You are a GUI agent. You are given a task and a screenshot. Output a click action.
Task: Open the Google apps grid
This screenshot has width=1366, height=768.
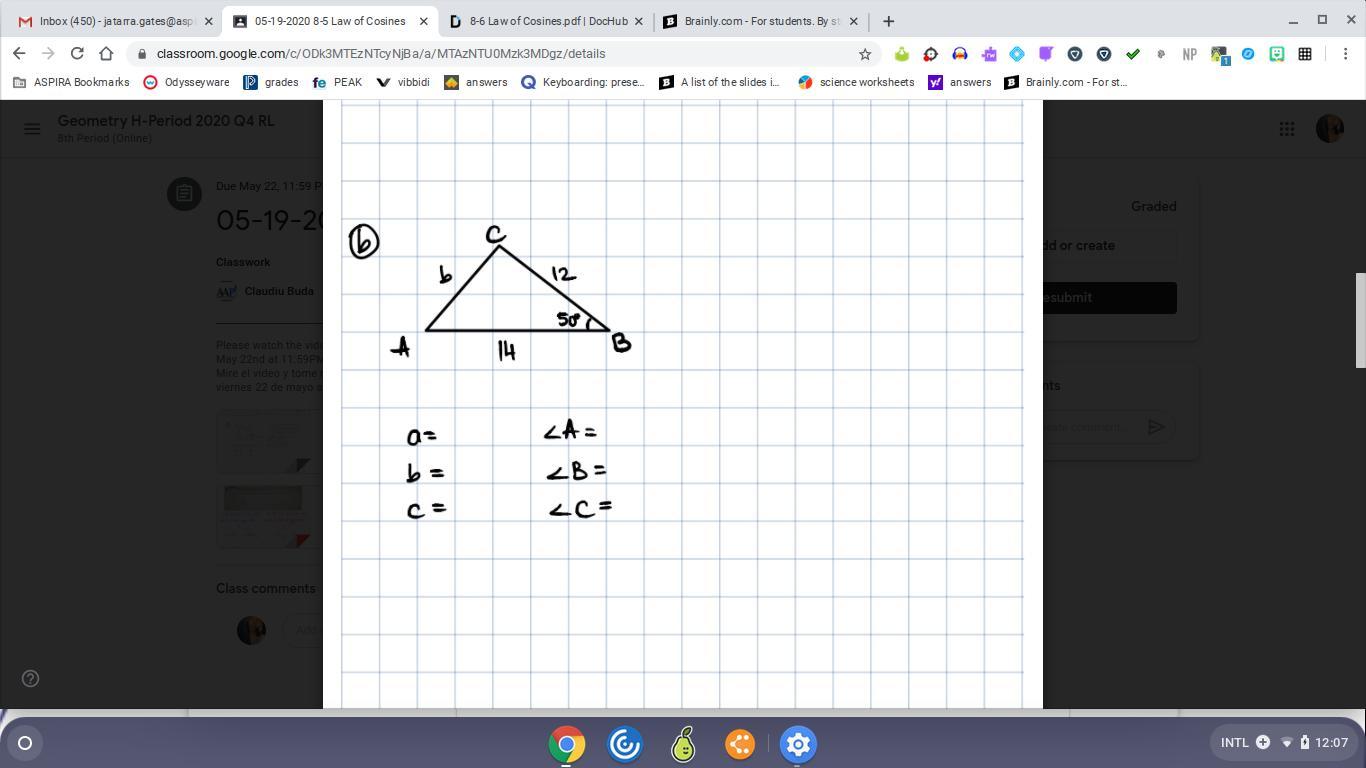coord(1287,128)
